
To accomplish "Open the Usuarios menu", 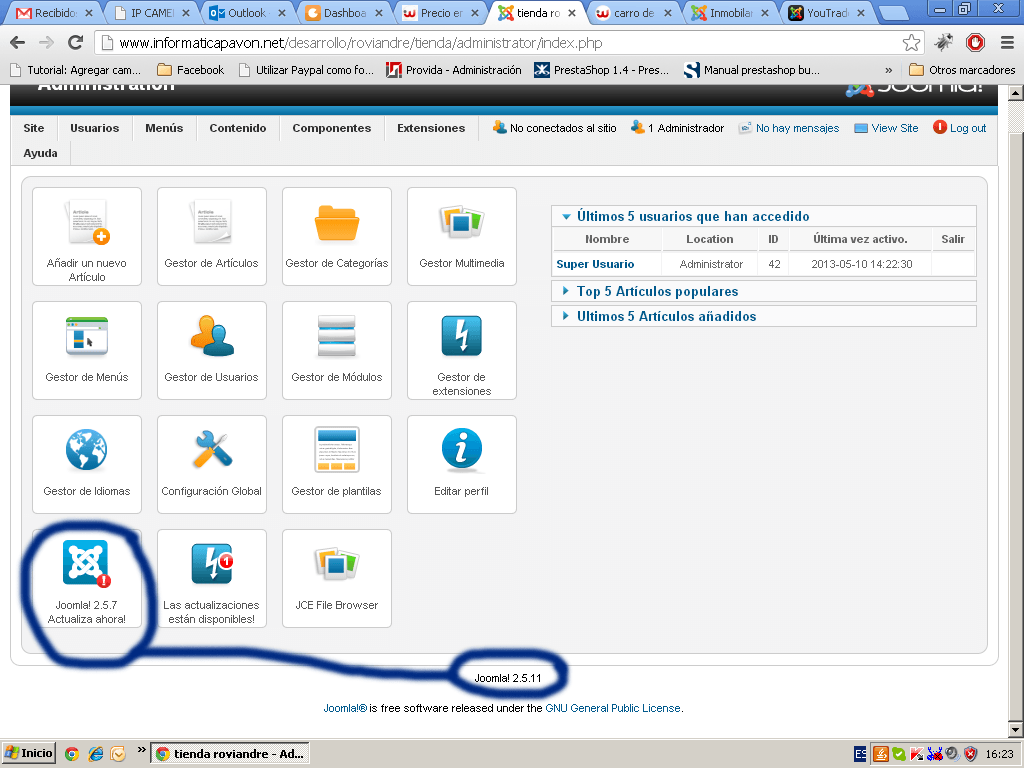I will click(95, 128).
